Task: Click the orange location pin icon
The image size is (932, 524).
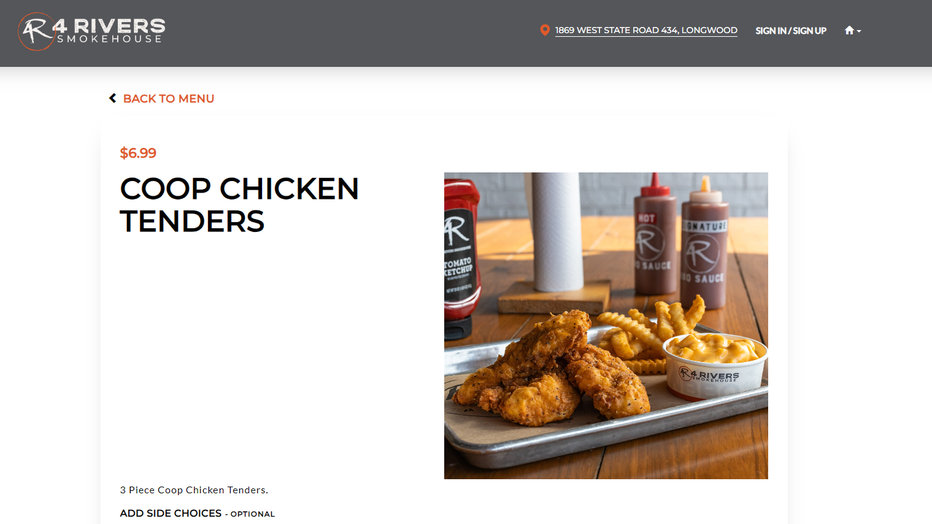Action: click(x=544, y=30)
